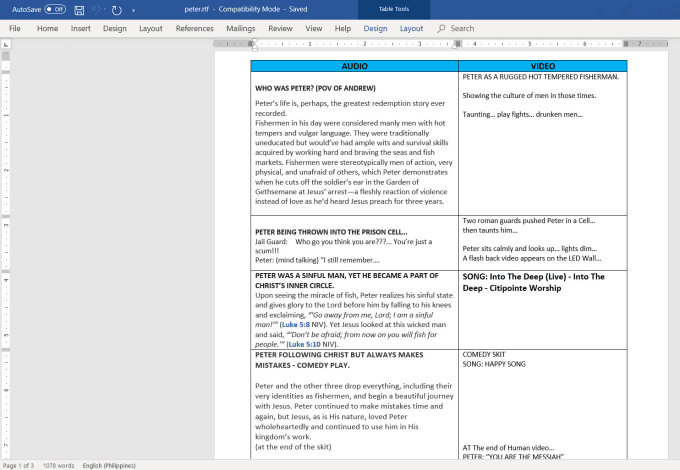The image size is (680, 470).
Task: Click the Search box text
Action: pos(462,29)
